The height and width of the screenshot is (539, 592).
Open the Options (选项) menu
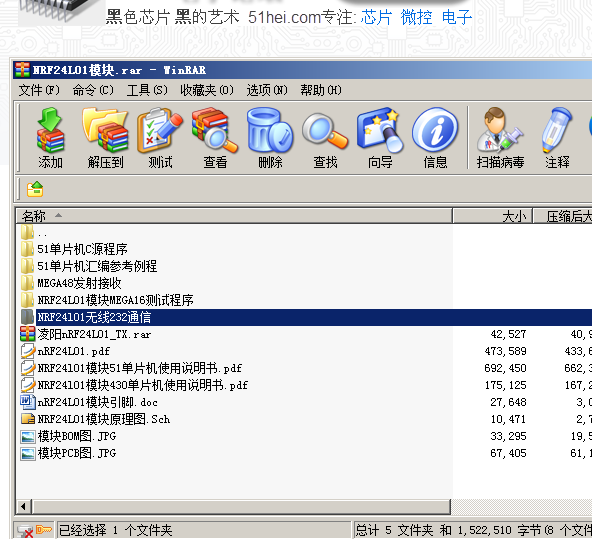pos(267,90)
